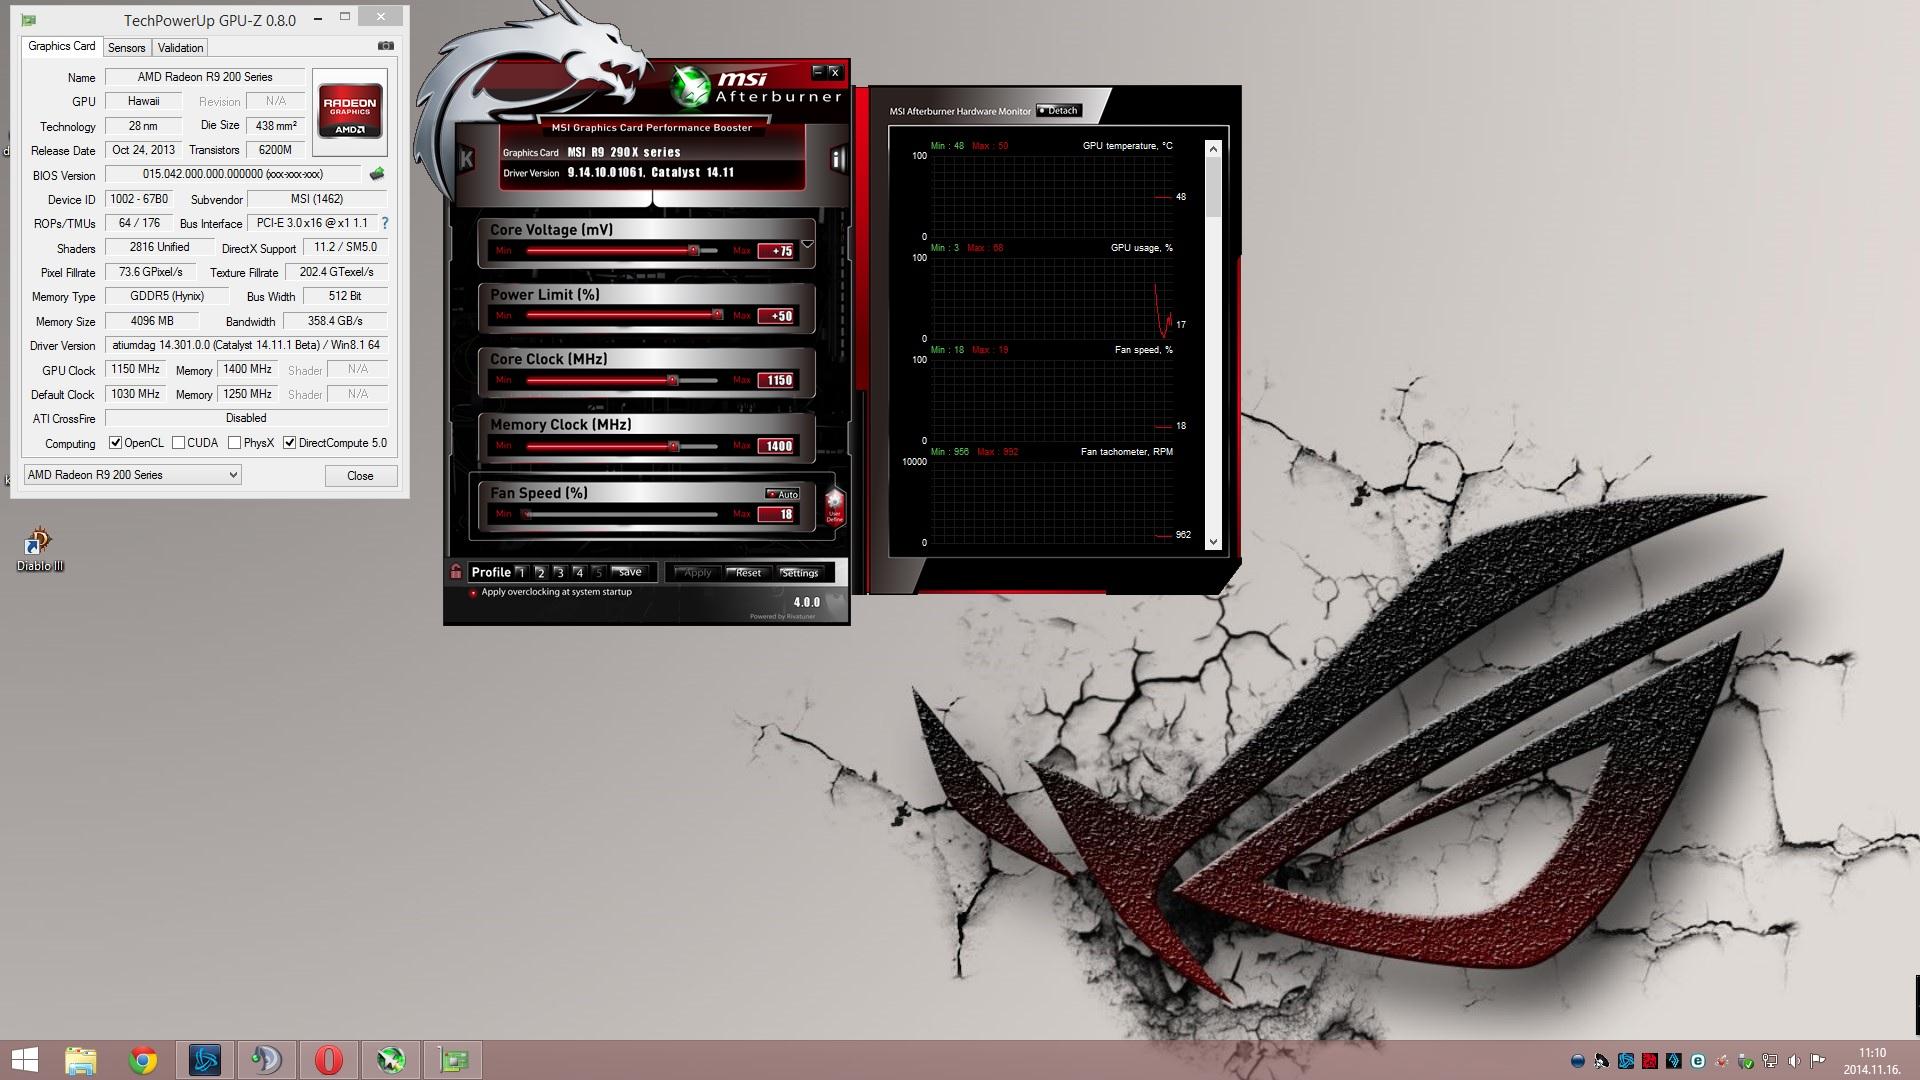Expand the Core Voltage arrow in Afterburner
The image size is (1920, 1080).
[x=807, y=244]
